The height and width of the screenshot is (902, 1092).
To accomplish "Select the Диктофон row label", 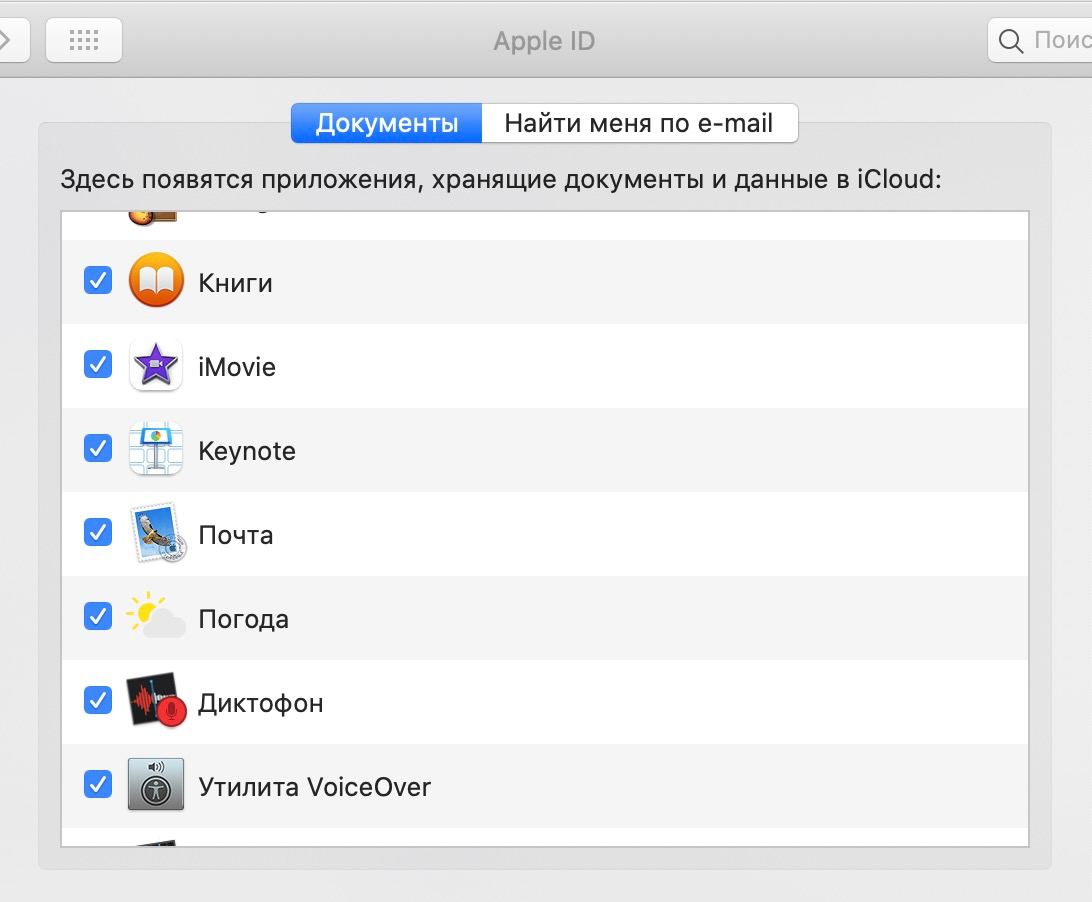I will point(261,703).
